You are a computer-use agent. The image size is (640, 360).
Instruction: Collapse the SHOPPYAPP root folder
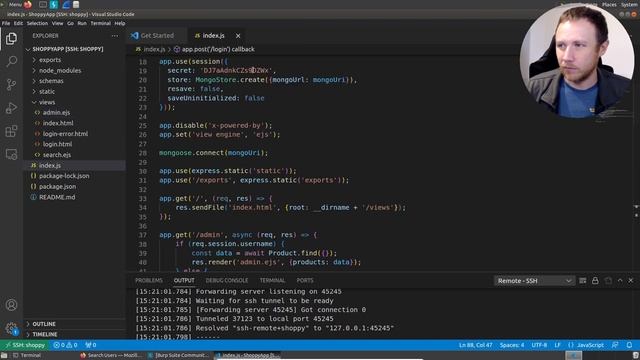pos(67,49)
